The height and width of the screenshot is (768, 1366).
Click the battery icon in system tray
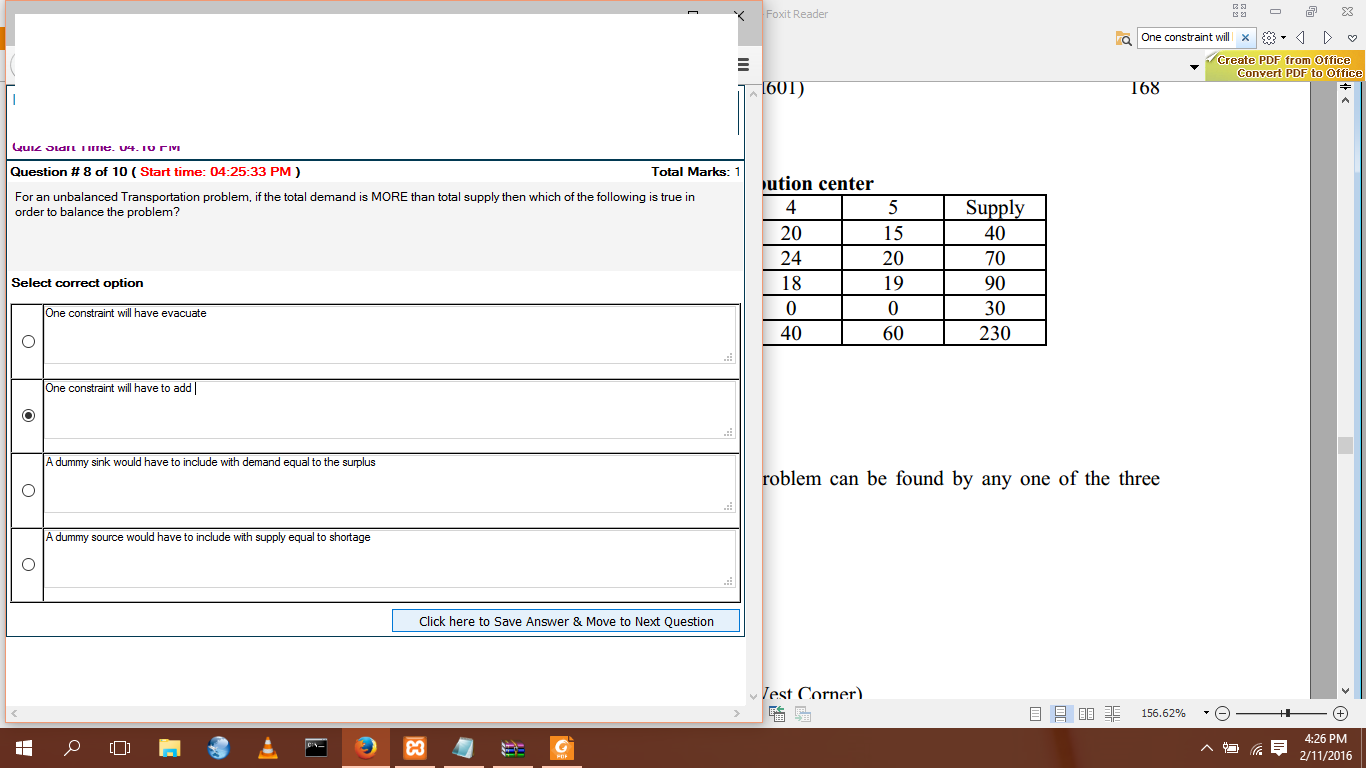[1231, 748]
